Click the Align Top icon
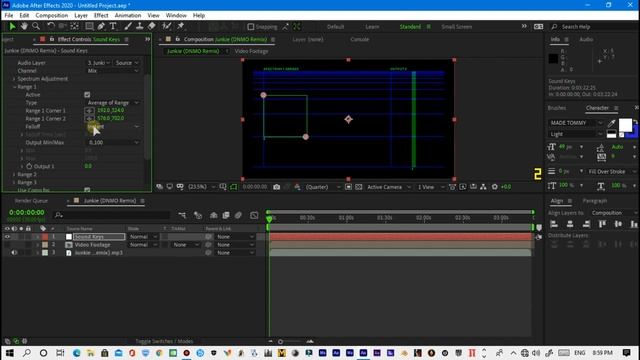This screenshot has width=640, height=360. [x=602, y=224]
